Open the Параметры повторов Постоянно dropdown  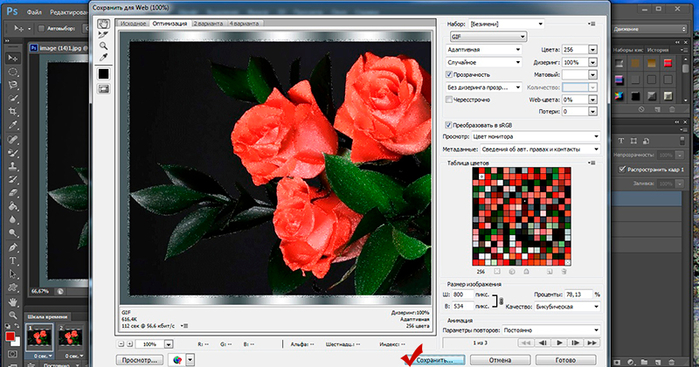pos(551,330)
